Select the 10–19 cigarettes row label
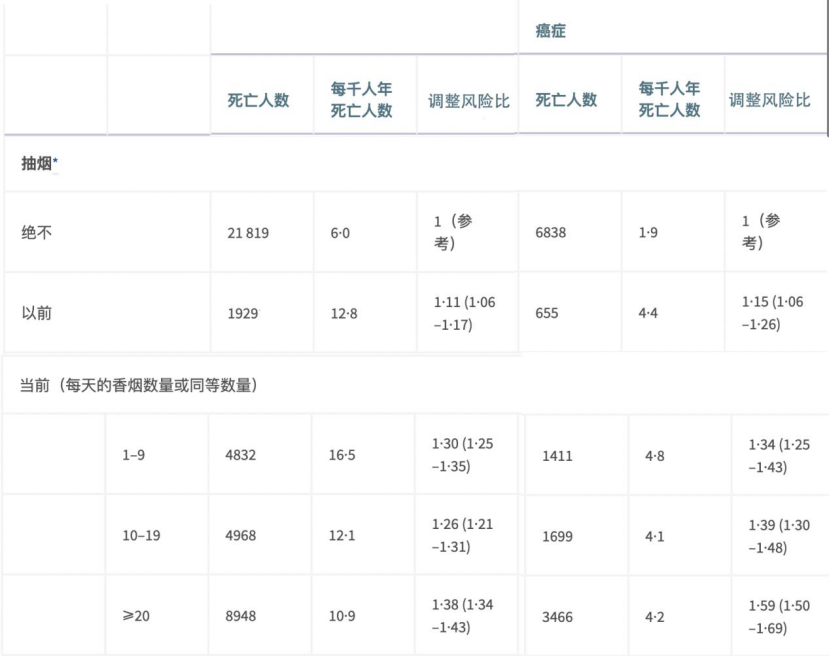Viewport: 830px width, 656px height. point(141,535)
